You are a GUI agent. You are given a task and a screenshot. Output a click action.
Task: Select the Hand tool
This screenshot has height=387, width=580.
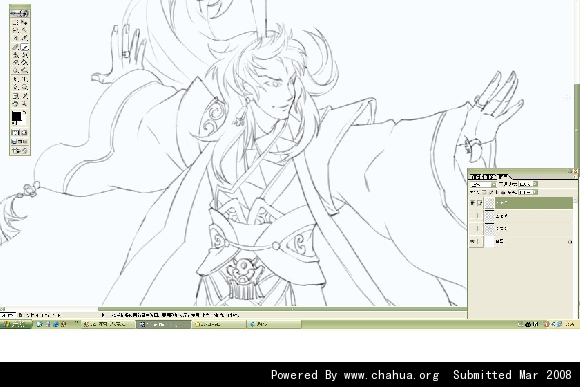pyautogui.click(x=16, y=104)
